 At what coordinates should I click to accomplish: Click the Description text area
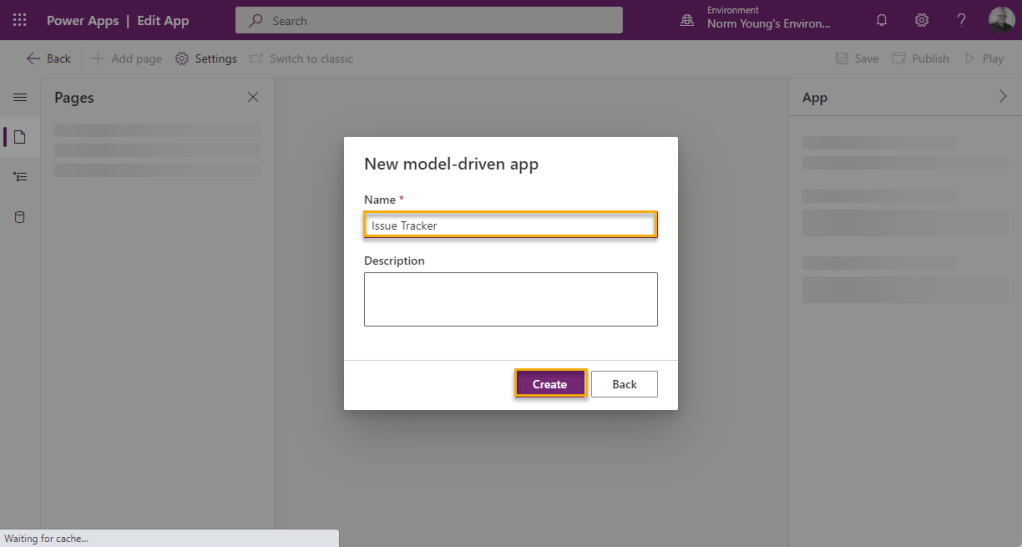tap(510, 299)
